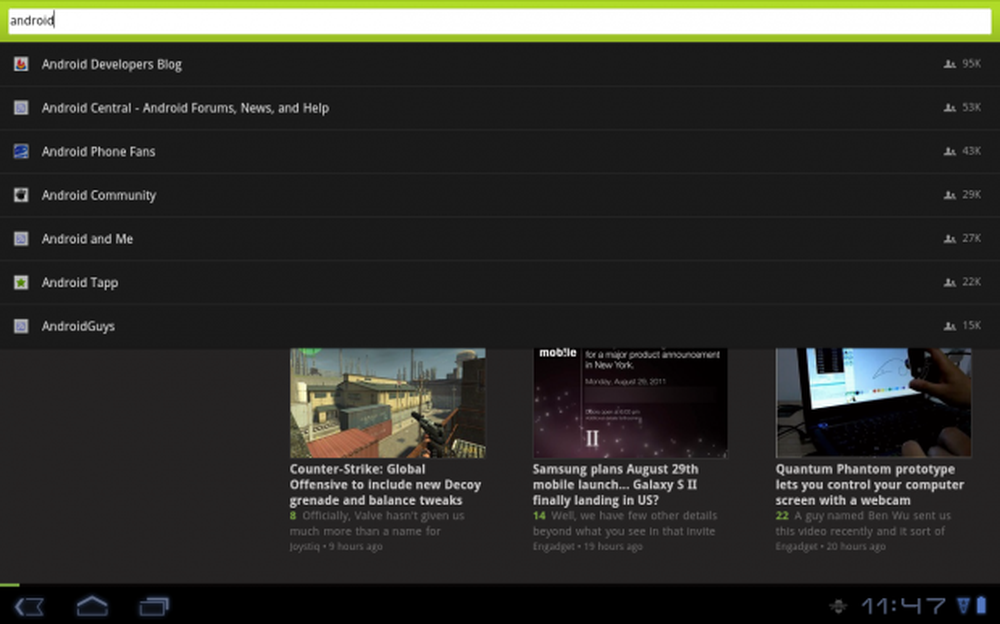1000x624 pixels.
Task: Choose Android Central - Android Forums, News, and Help
Action: 500,108
